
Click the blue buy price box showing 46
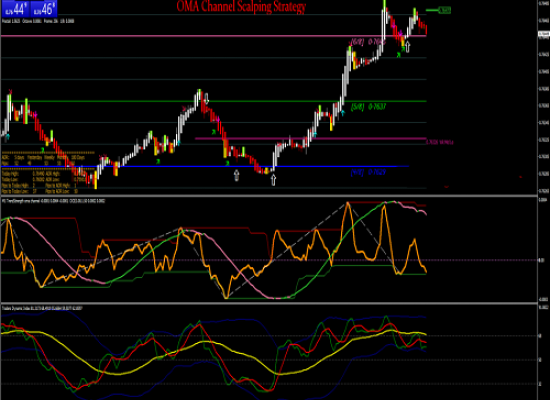point(43,9)
